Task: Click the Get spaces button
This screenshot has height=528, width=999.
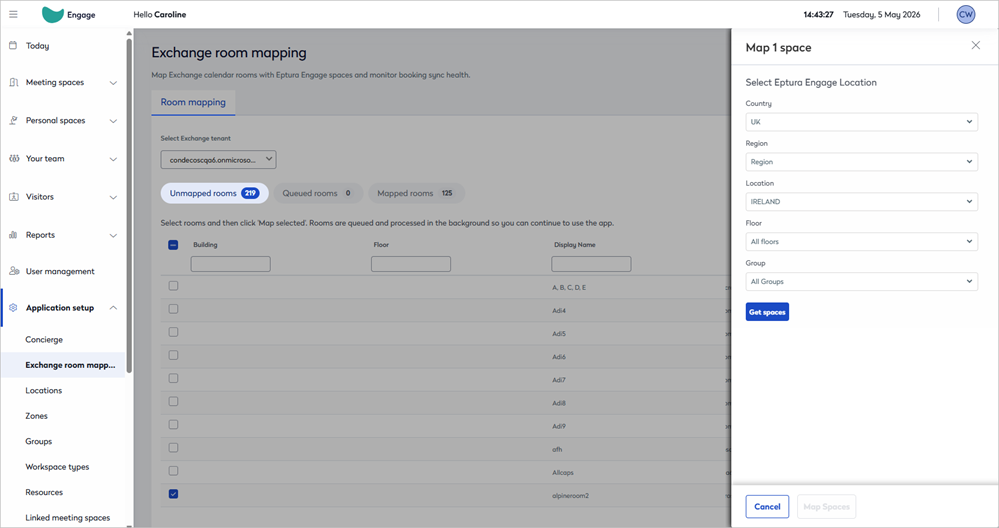Action: click(767, 311)
